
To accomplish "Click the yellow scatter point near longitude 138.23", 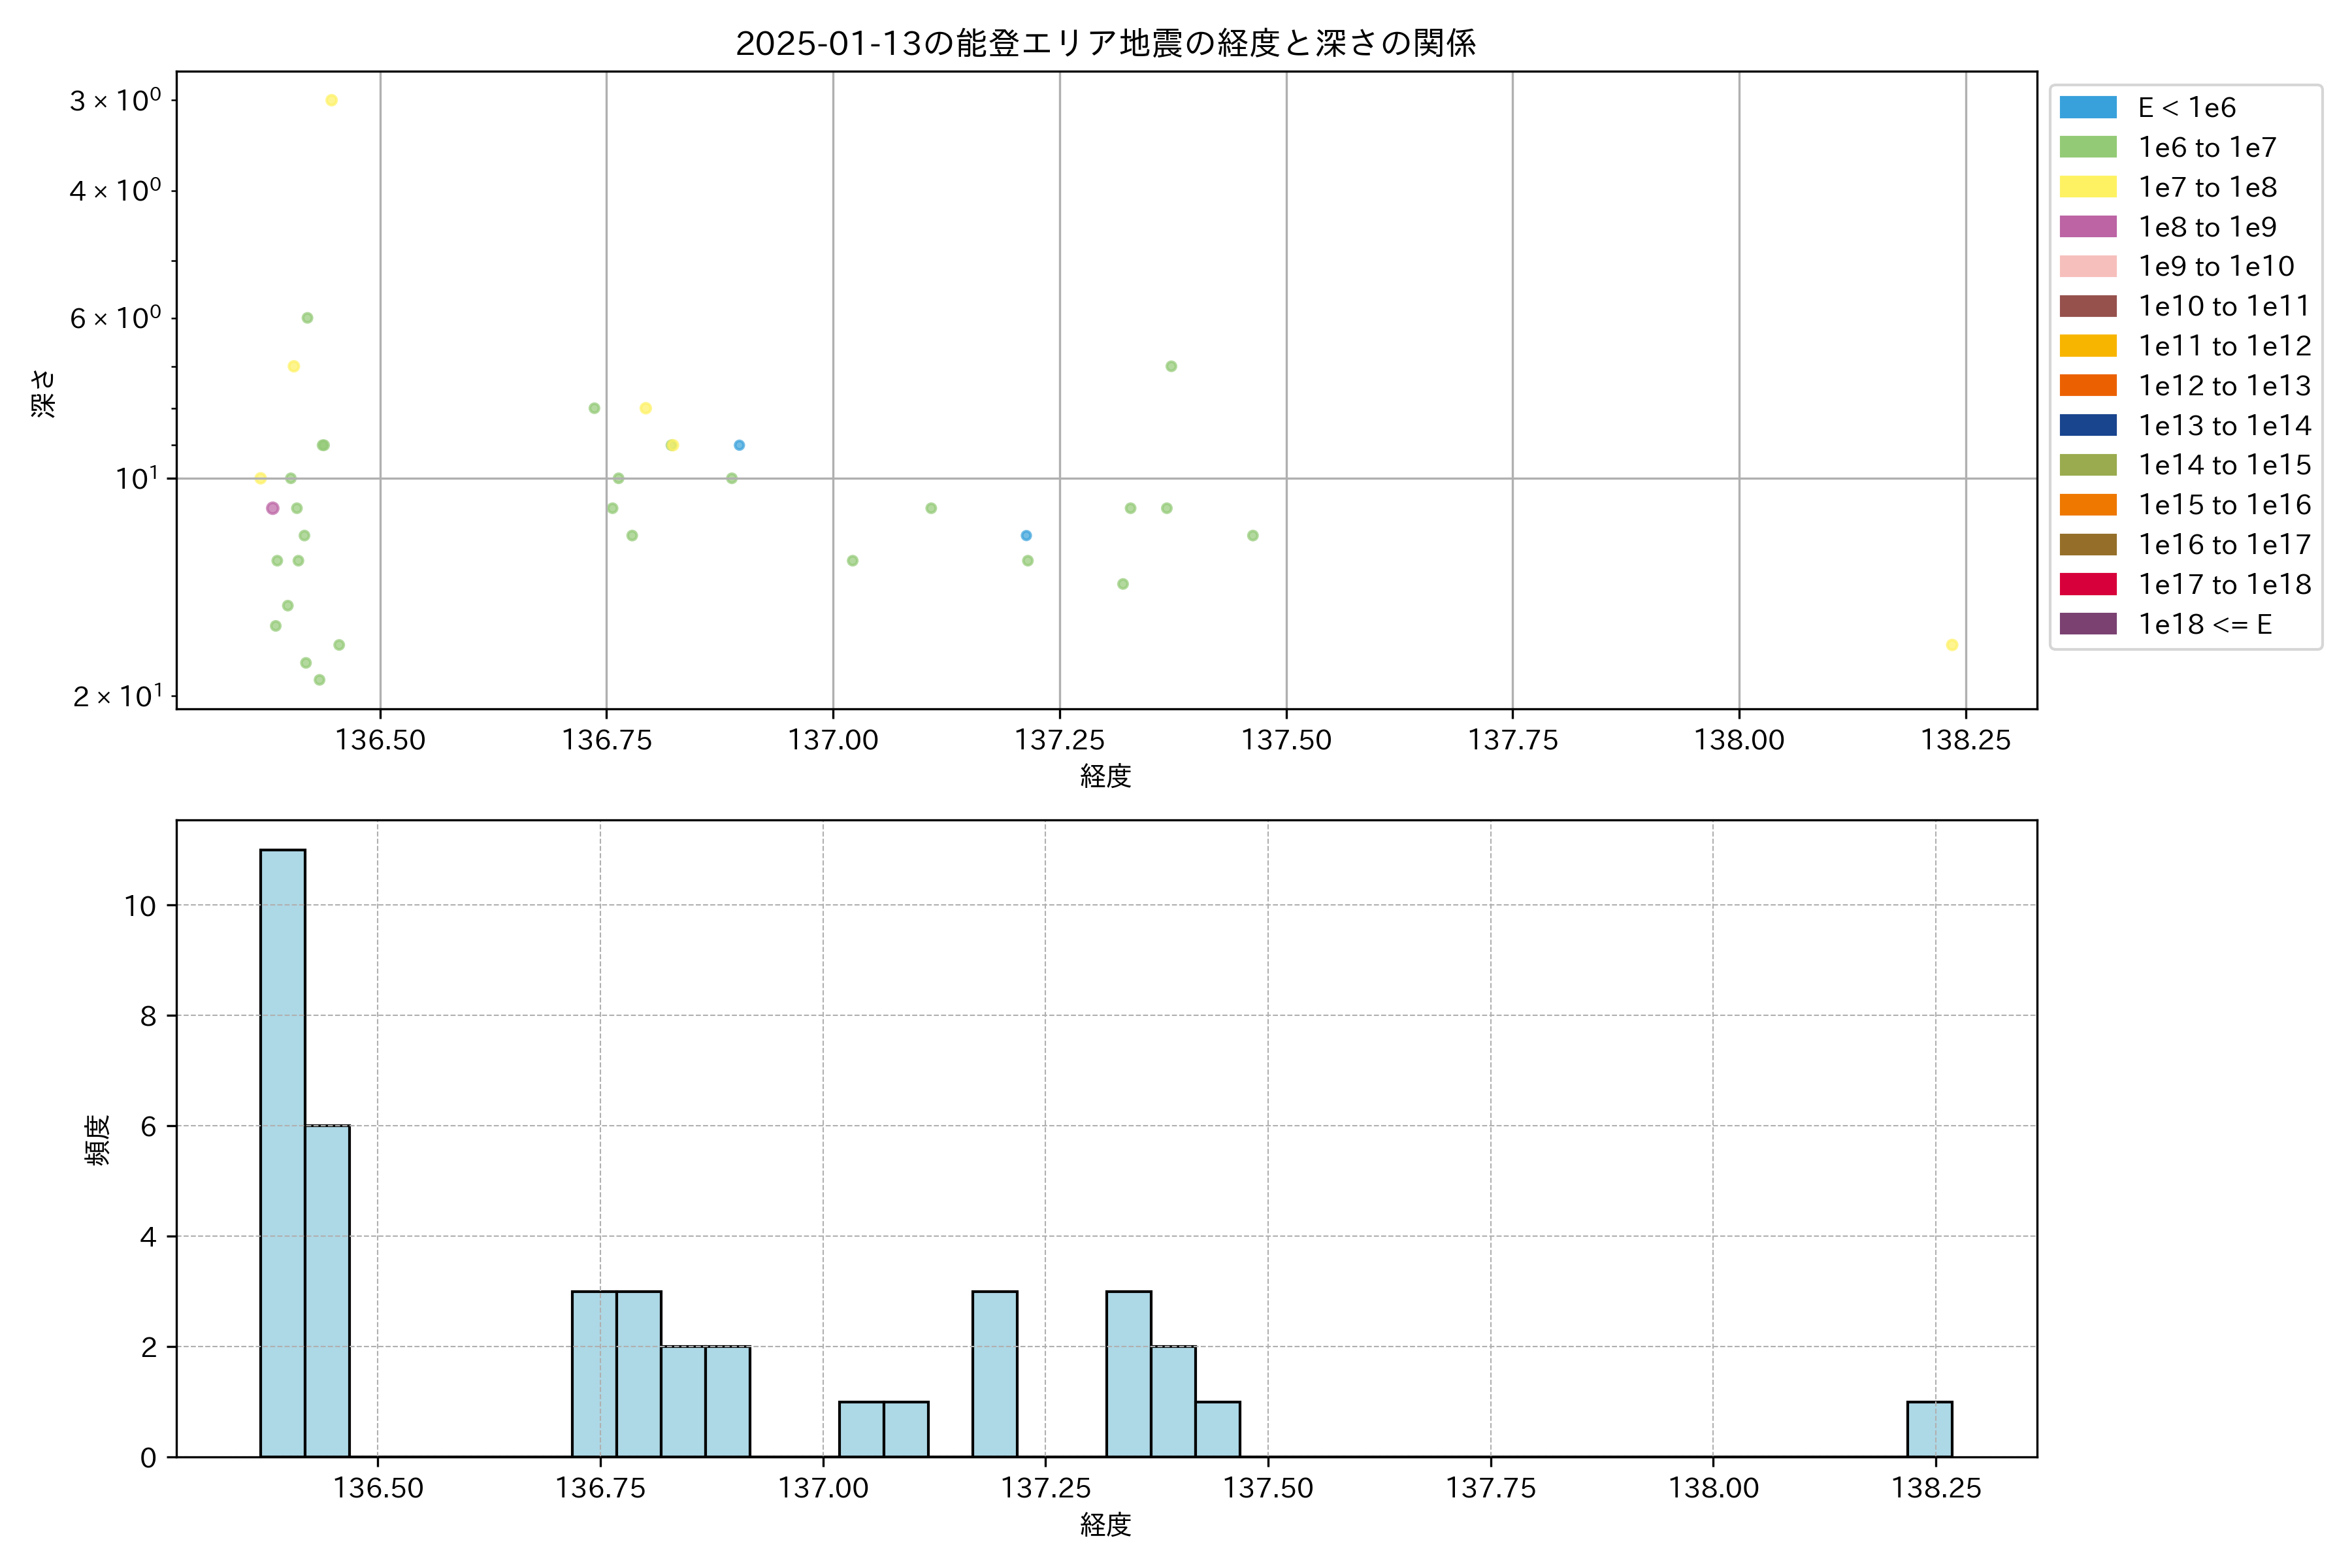I will coord(1951,645).
